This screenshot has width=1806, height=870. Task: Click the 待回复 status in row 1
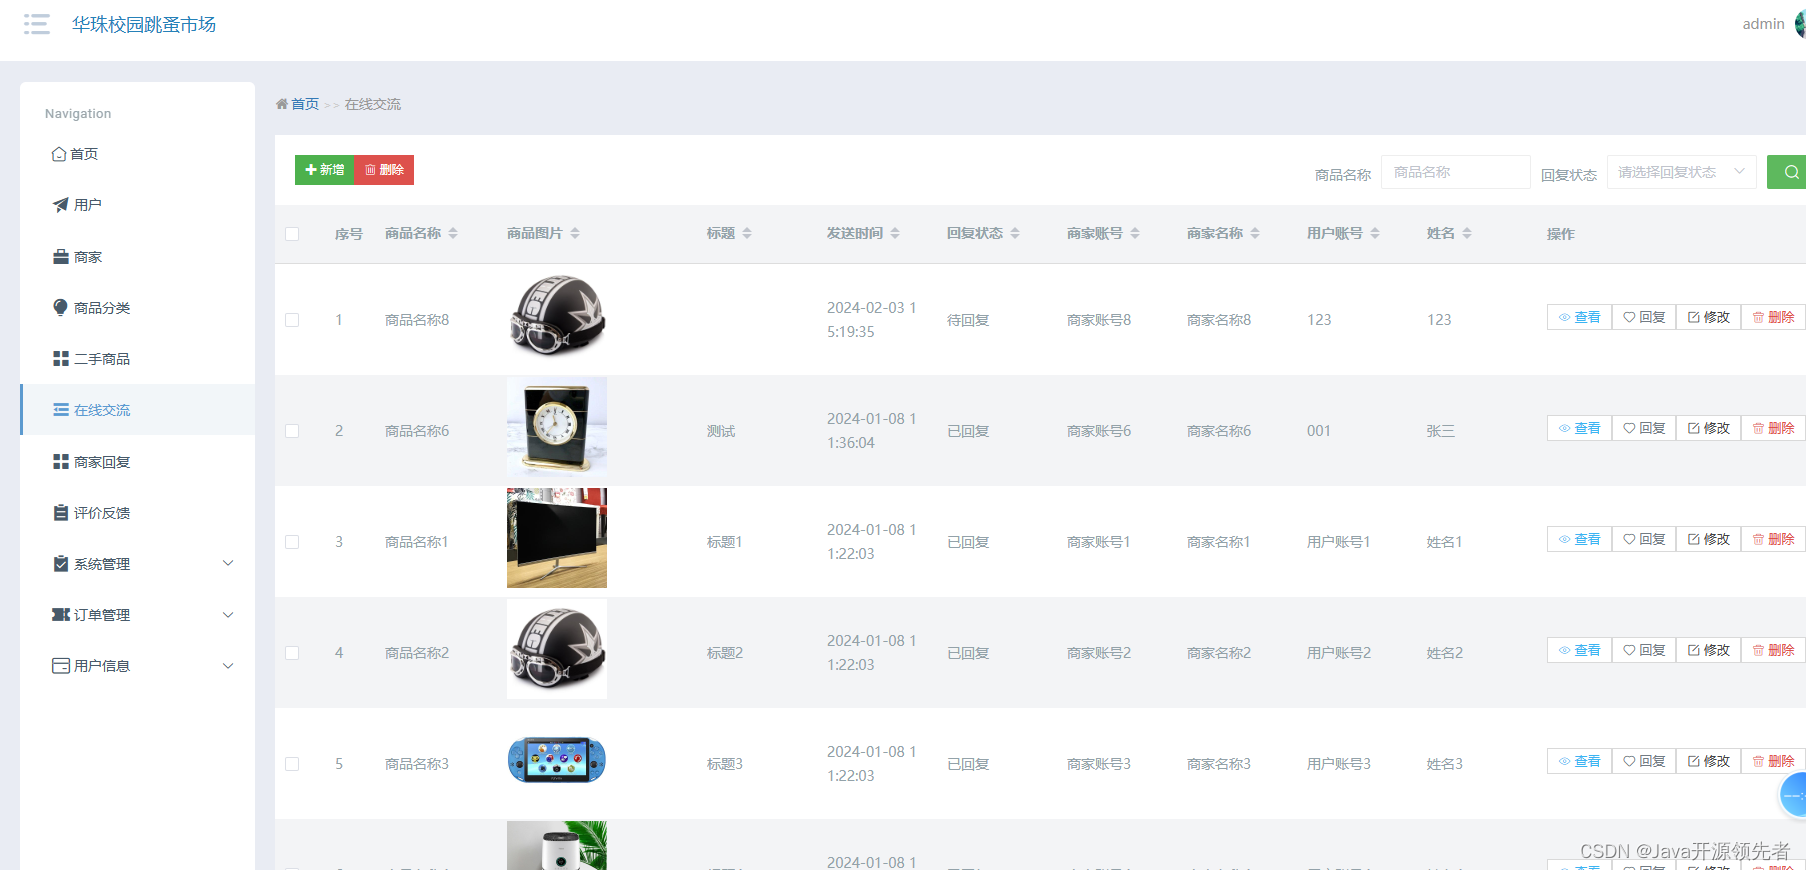point(968,320)
